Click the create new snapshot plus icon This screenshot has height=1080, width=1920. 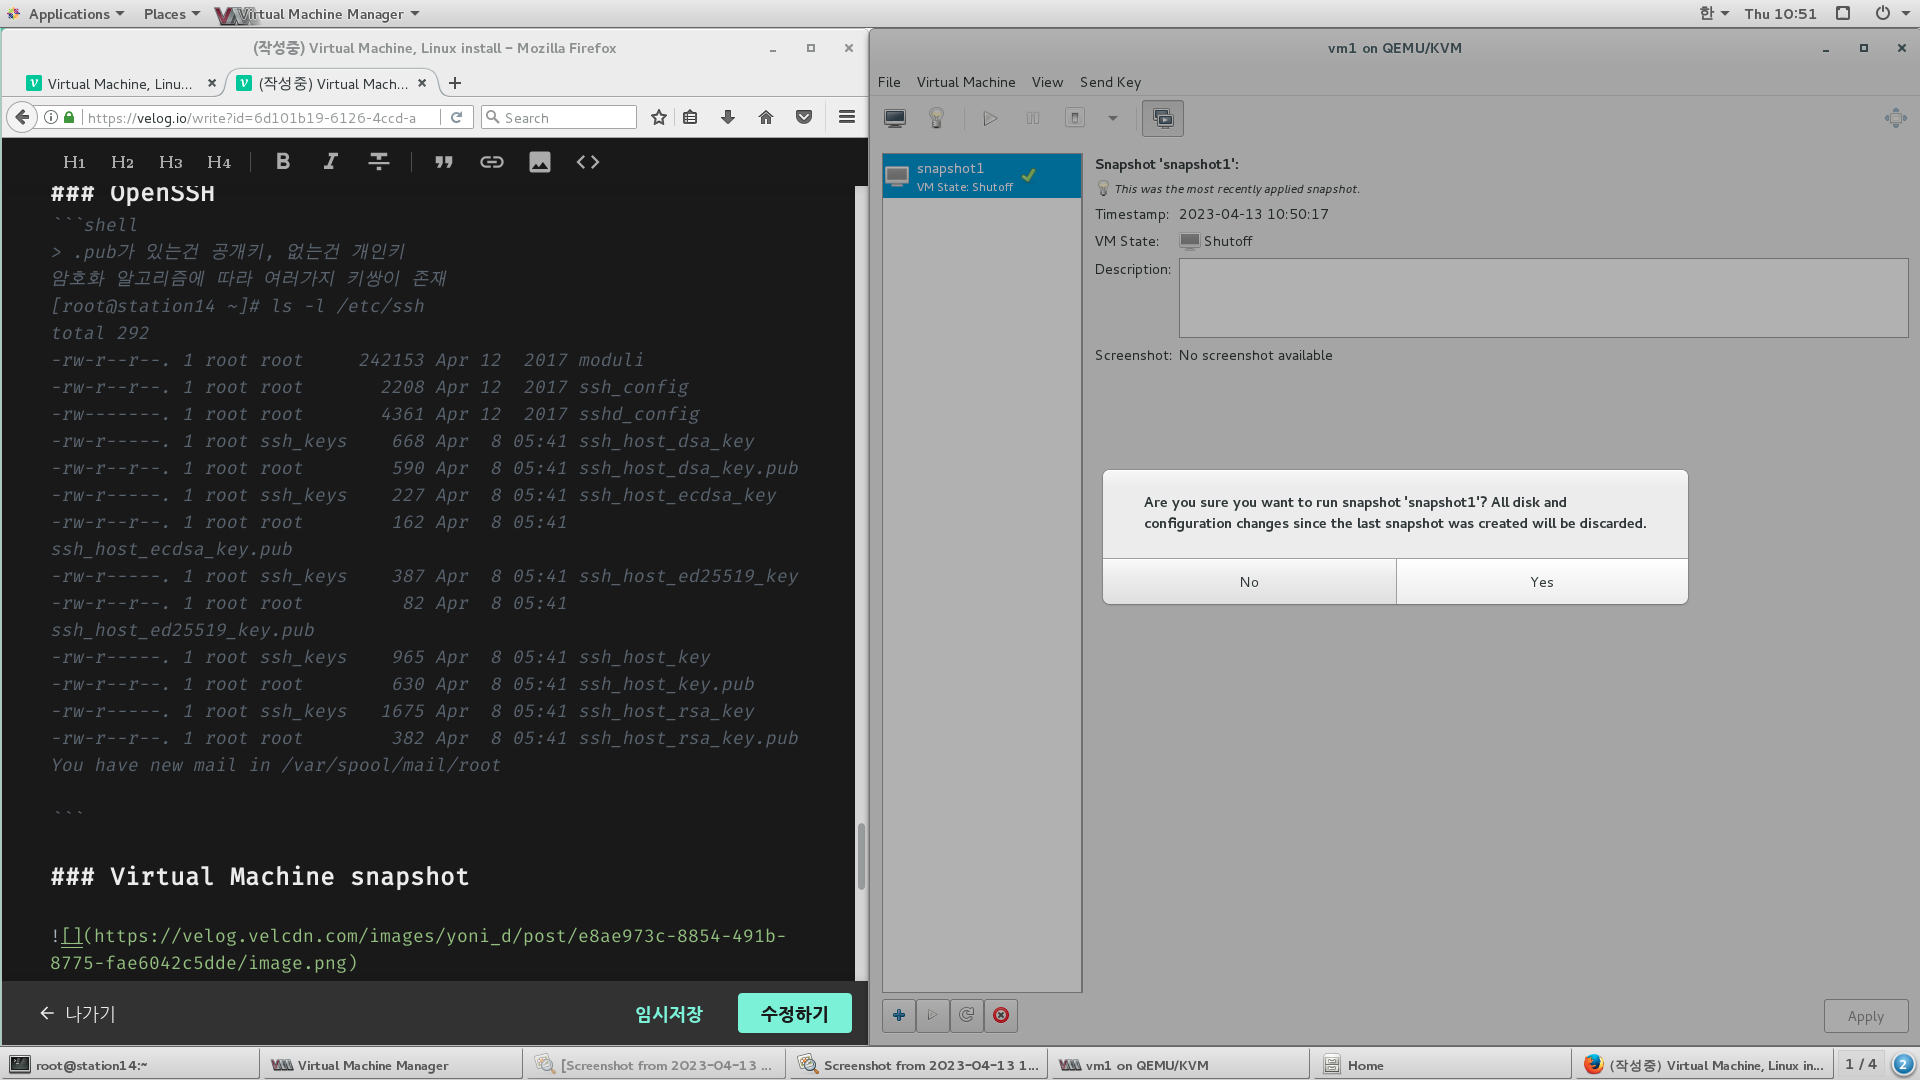tap(898, 1015)
